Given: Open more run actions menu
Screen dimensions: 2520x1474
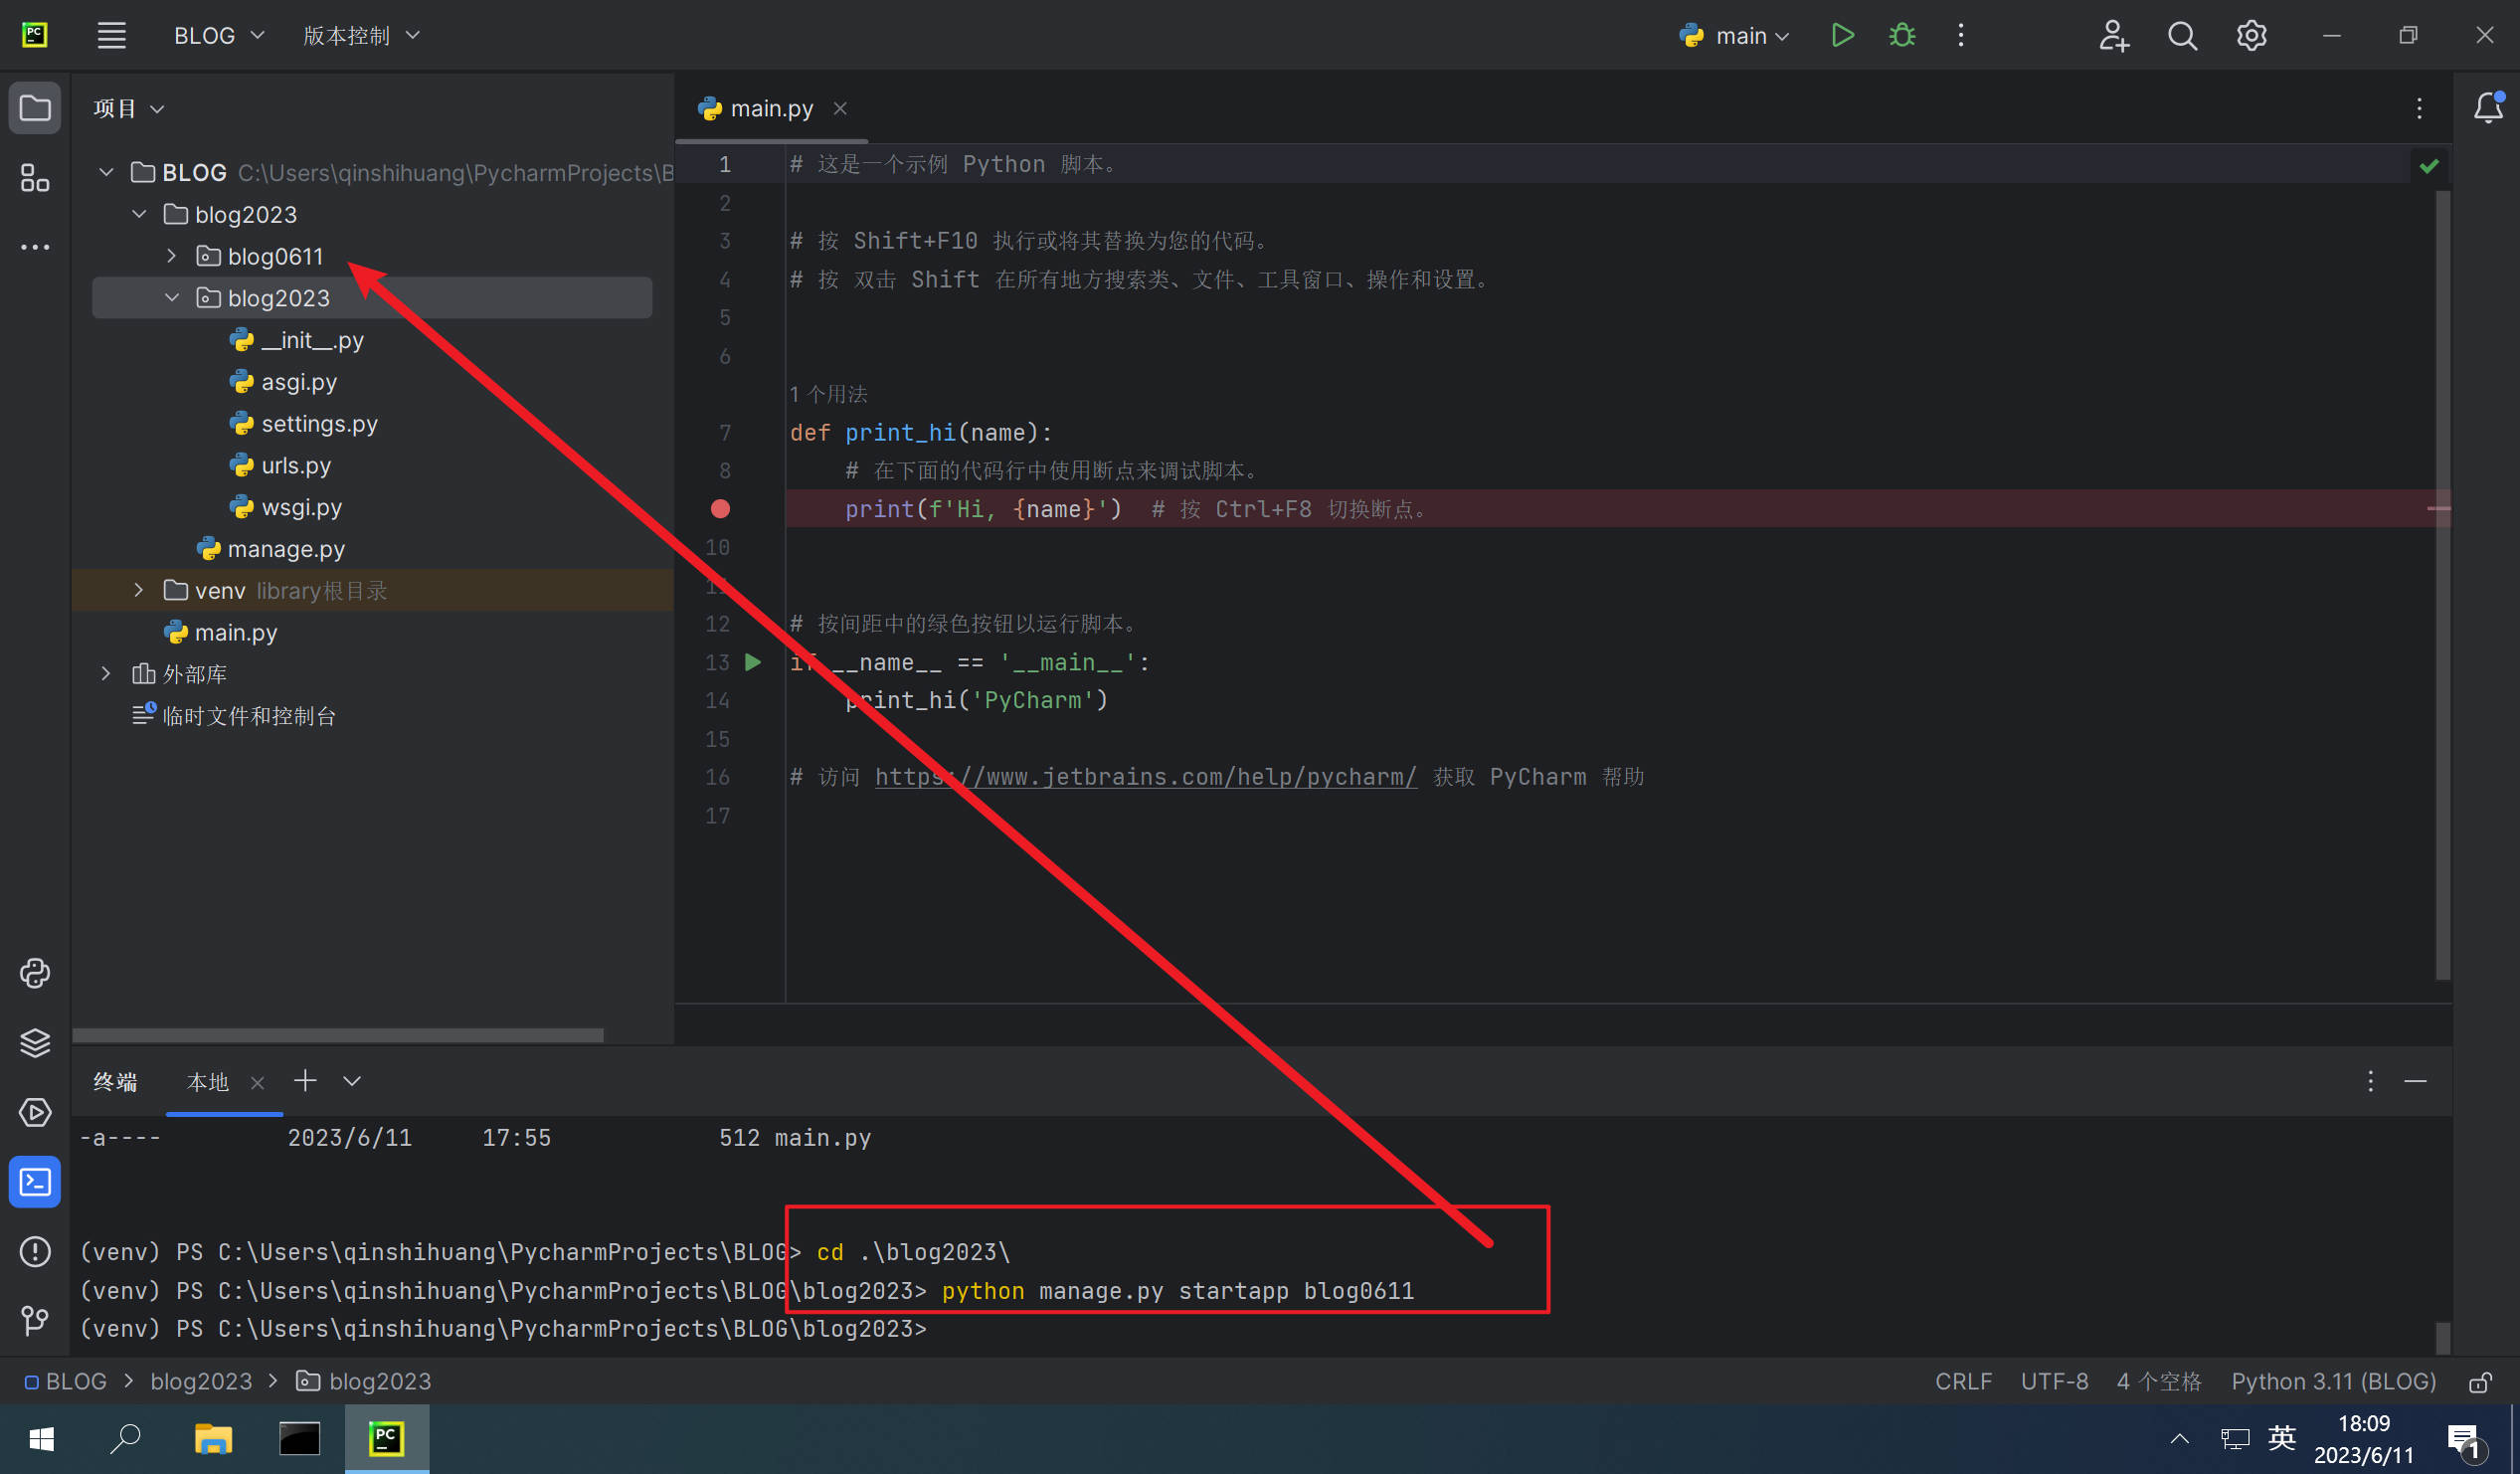Looking at the screenshot, I should click(1960, 35).
